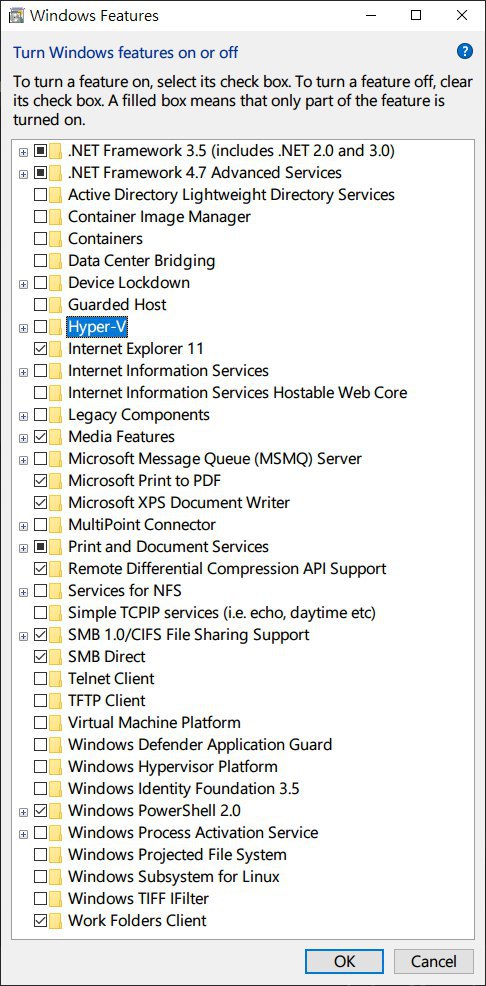Click folder icon beside Windows Subsystem for Linux

click(57, 877)
